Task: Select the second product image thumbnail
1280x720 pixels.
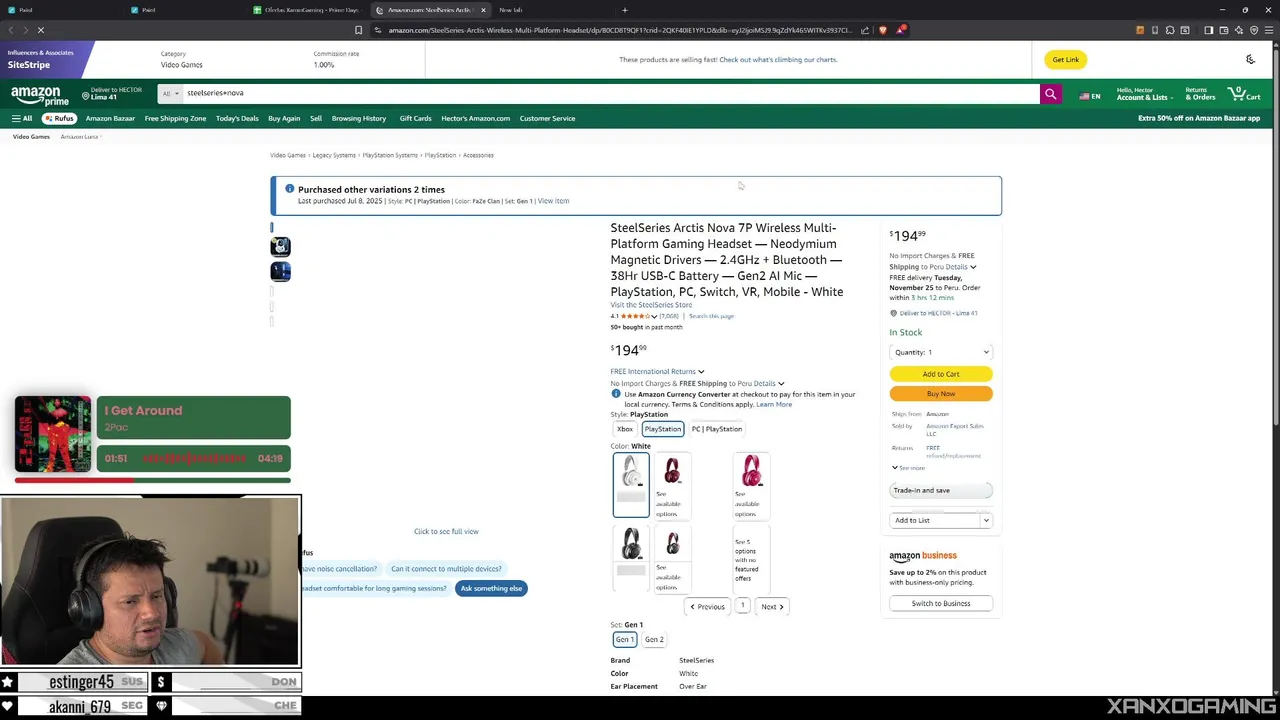Action: (x=280, y=247)
